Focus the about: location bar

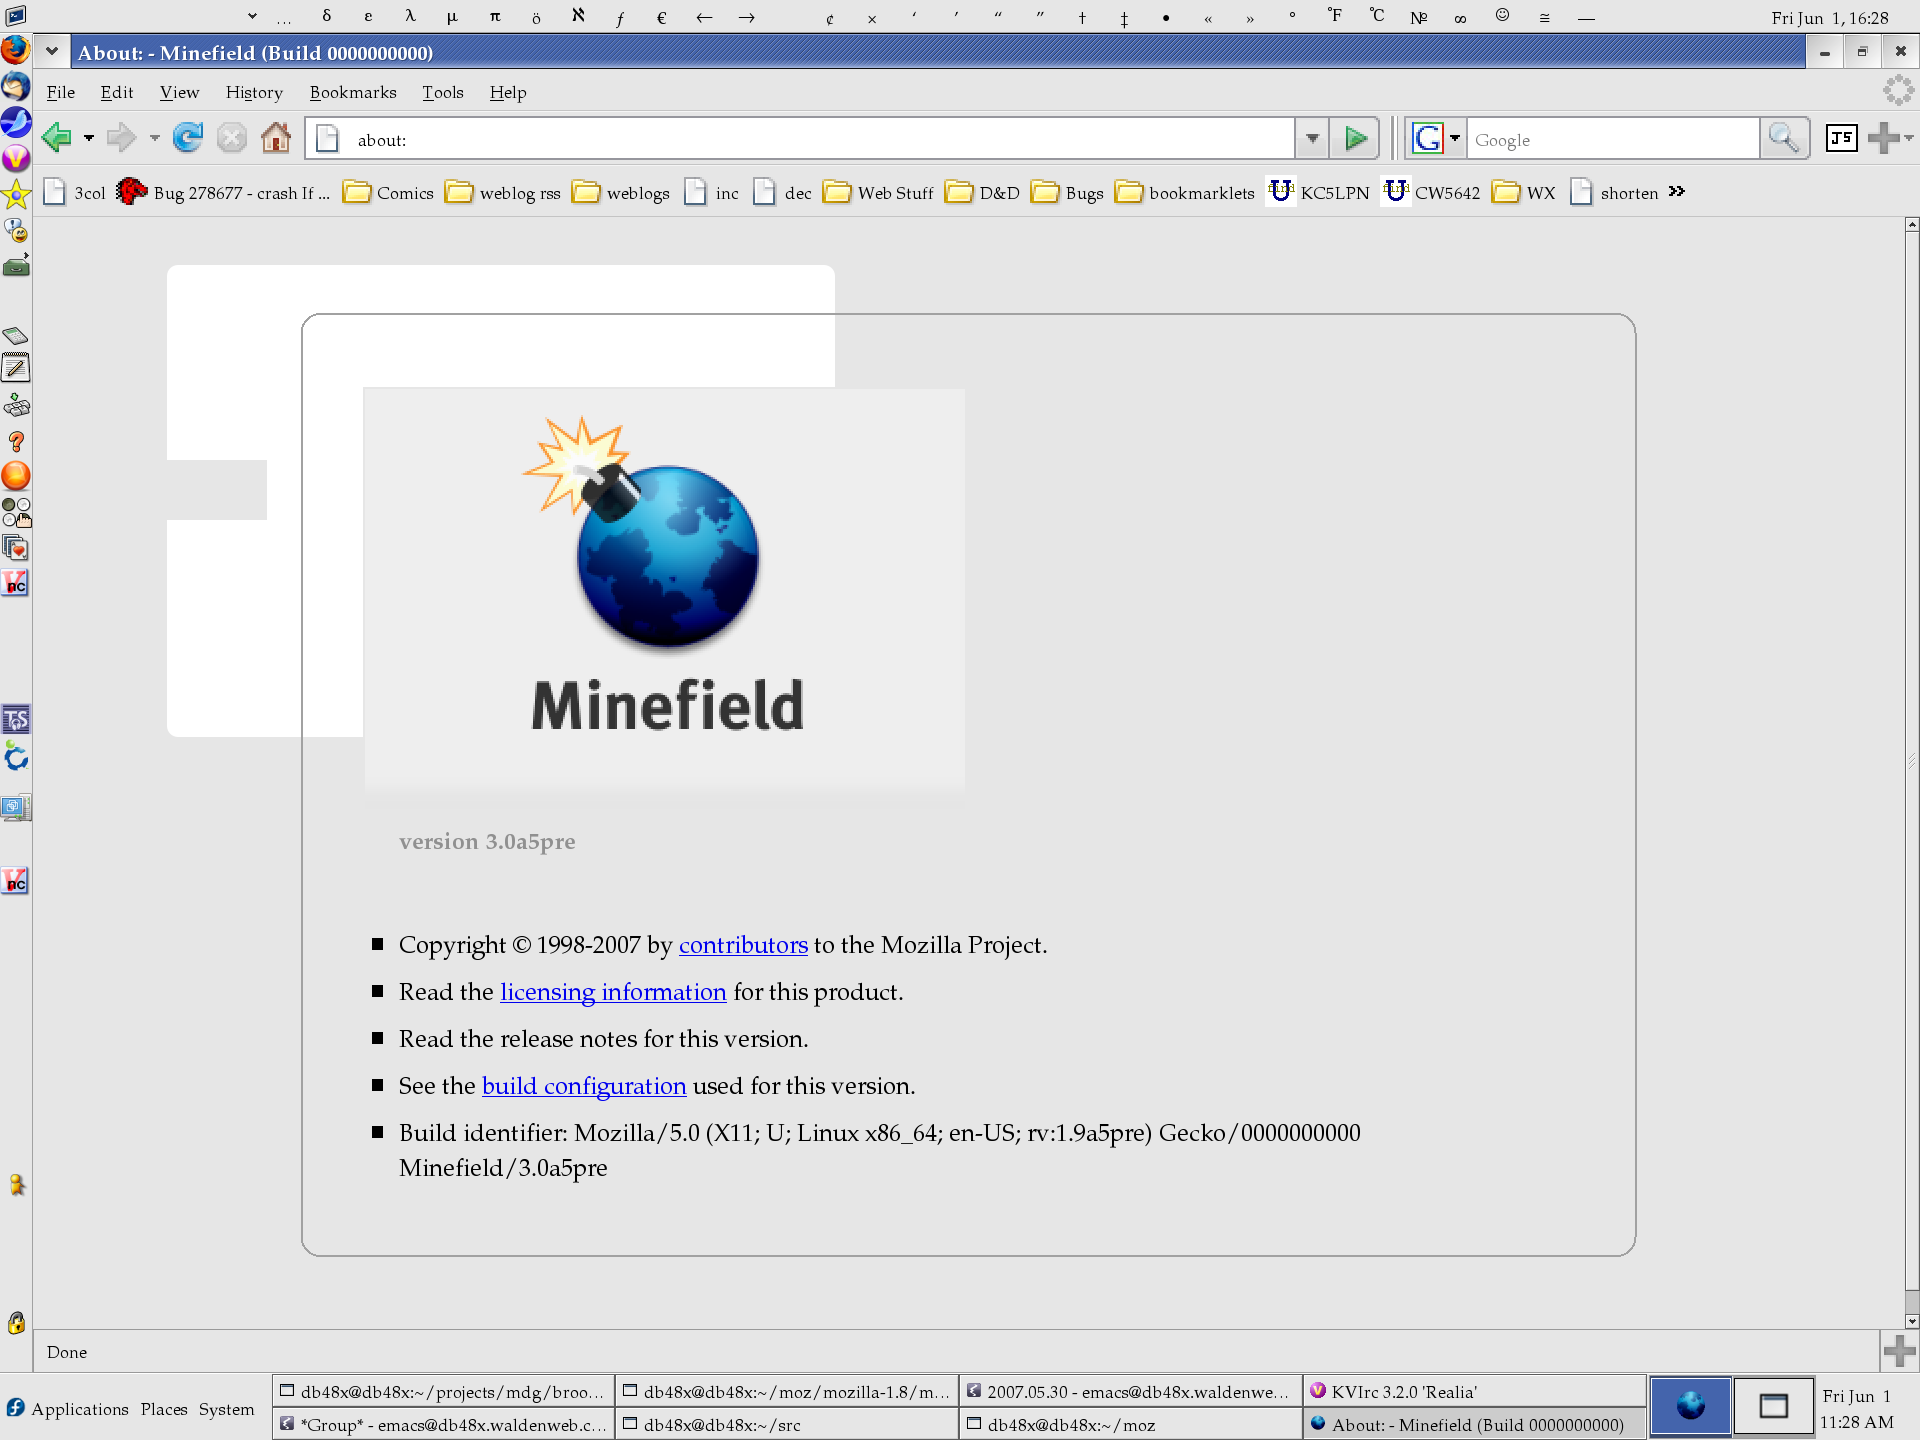(800, 139)
